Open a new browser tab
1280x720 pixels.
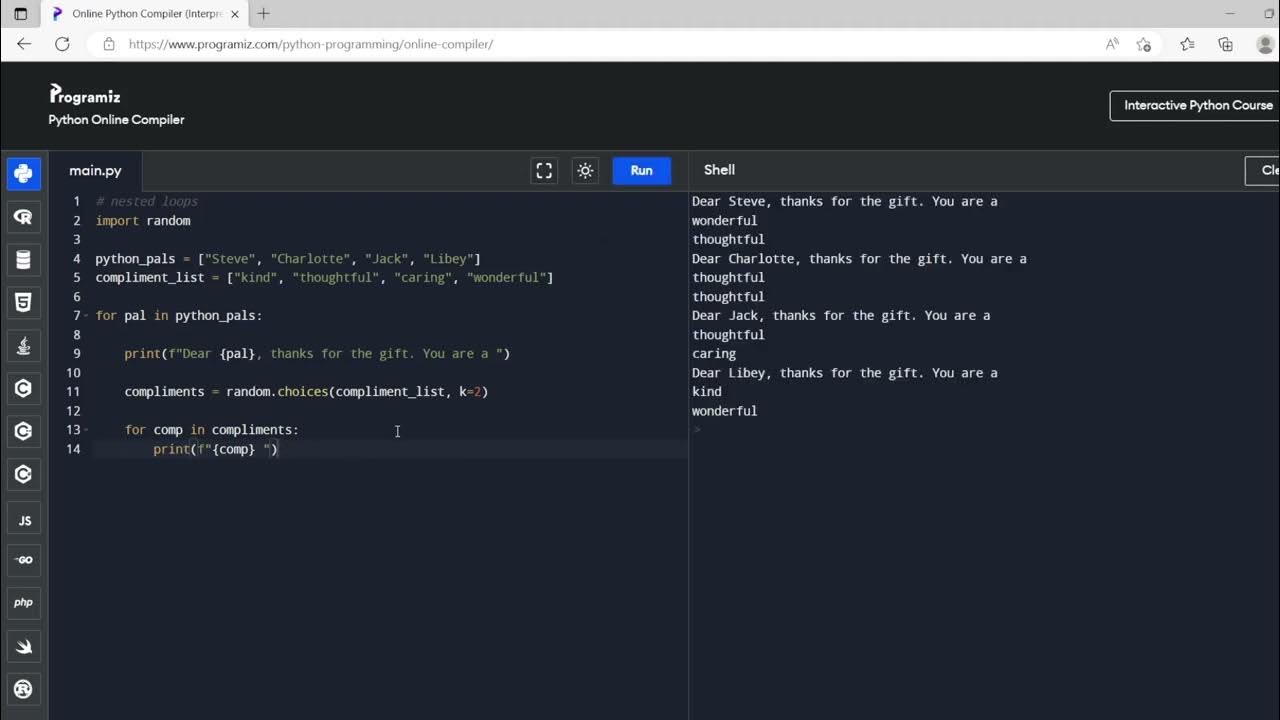click(x=264, y=14)
